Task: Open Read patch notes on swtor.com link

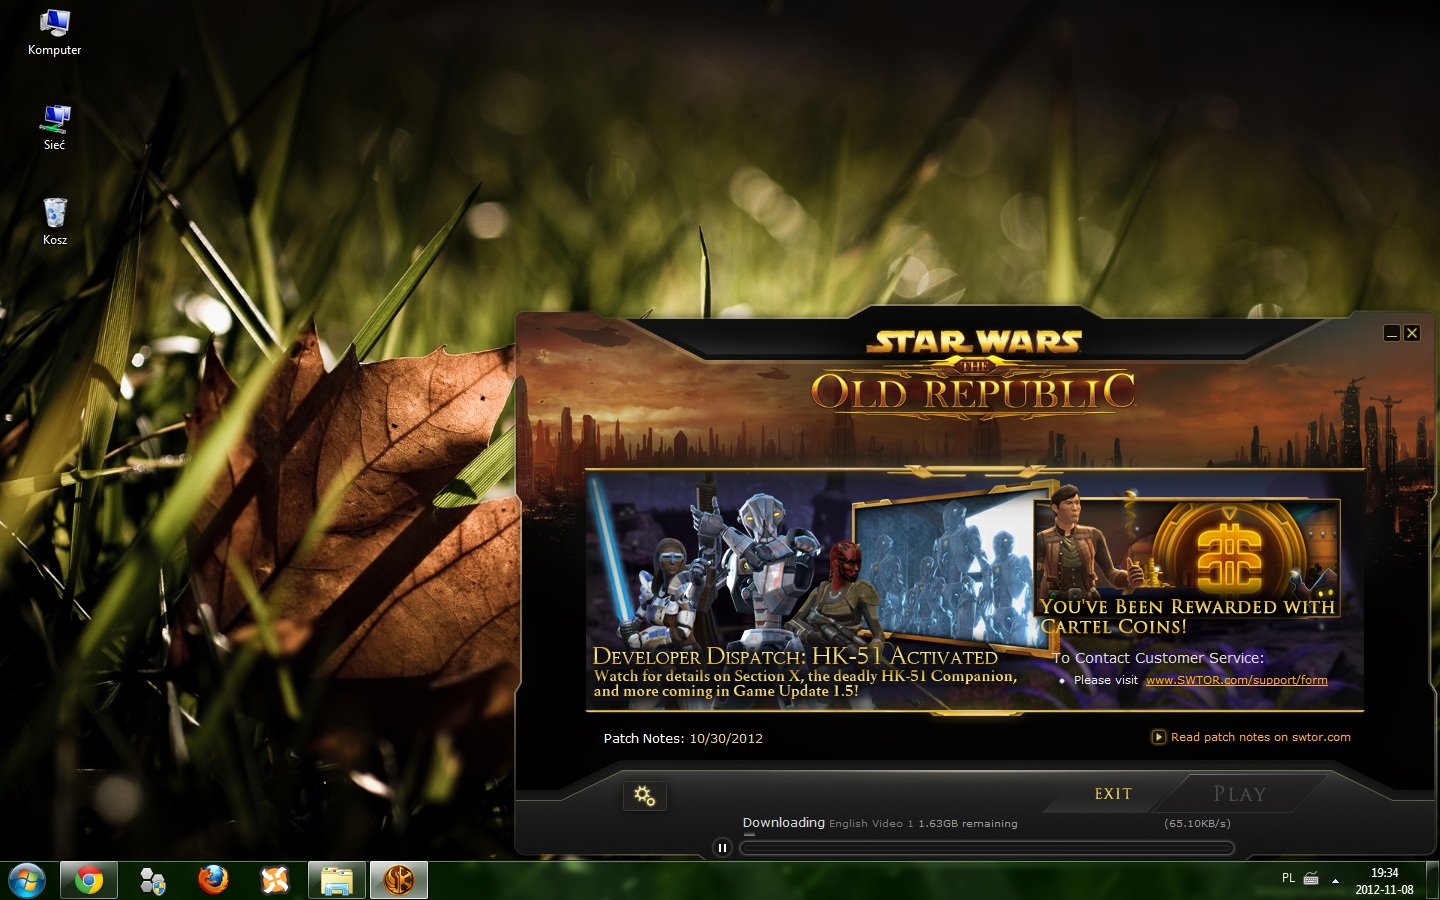Action: pos(1260,737)
